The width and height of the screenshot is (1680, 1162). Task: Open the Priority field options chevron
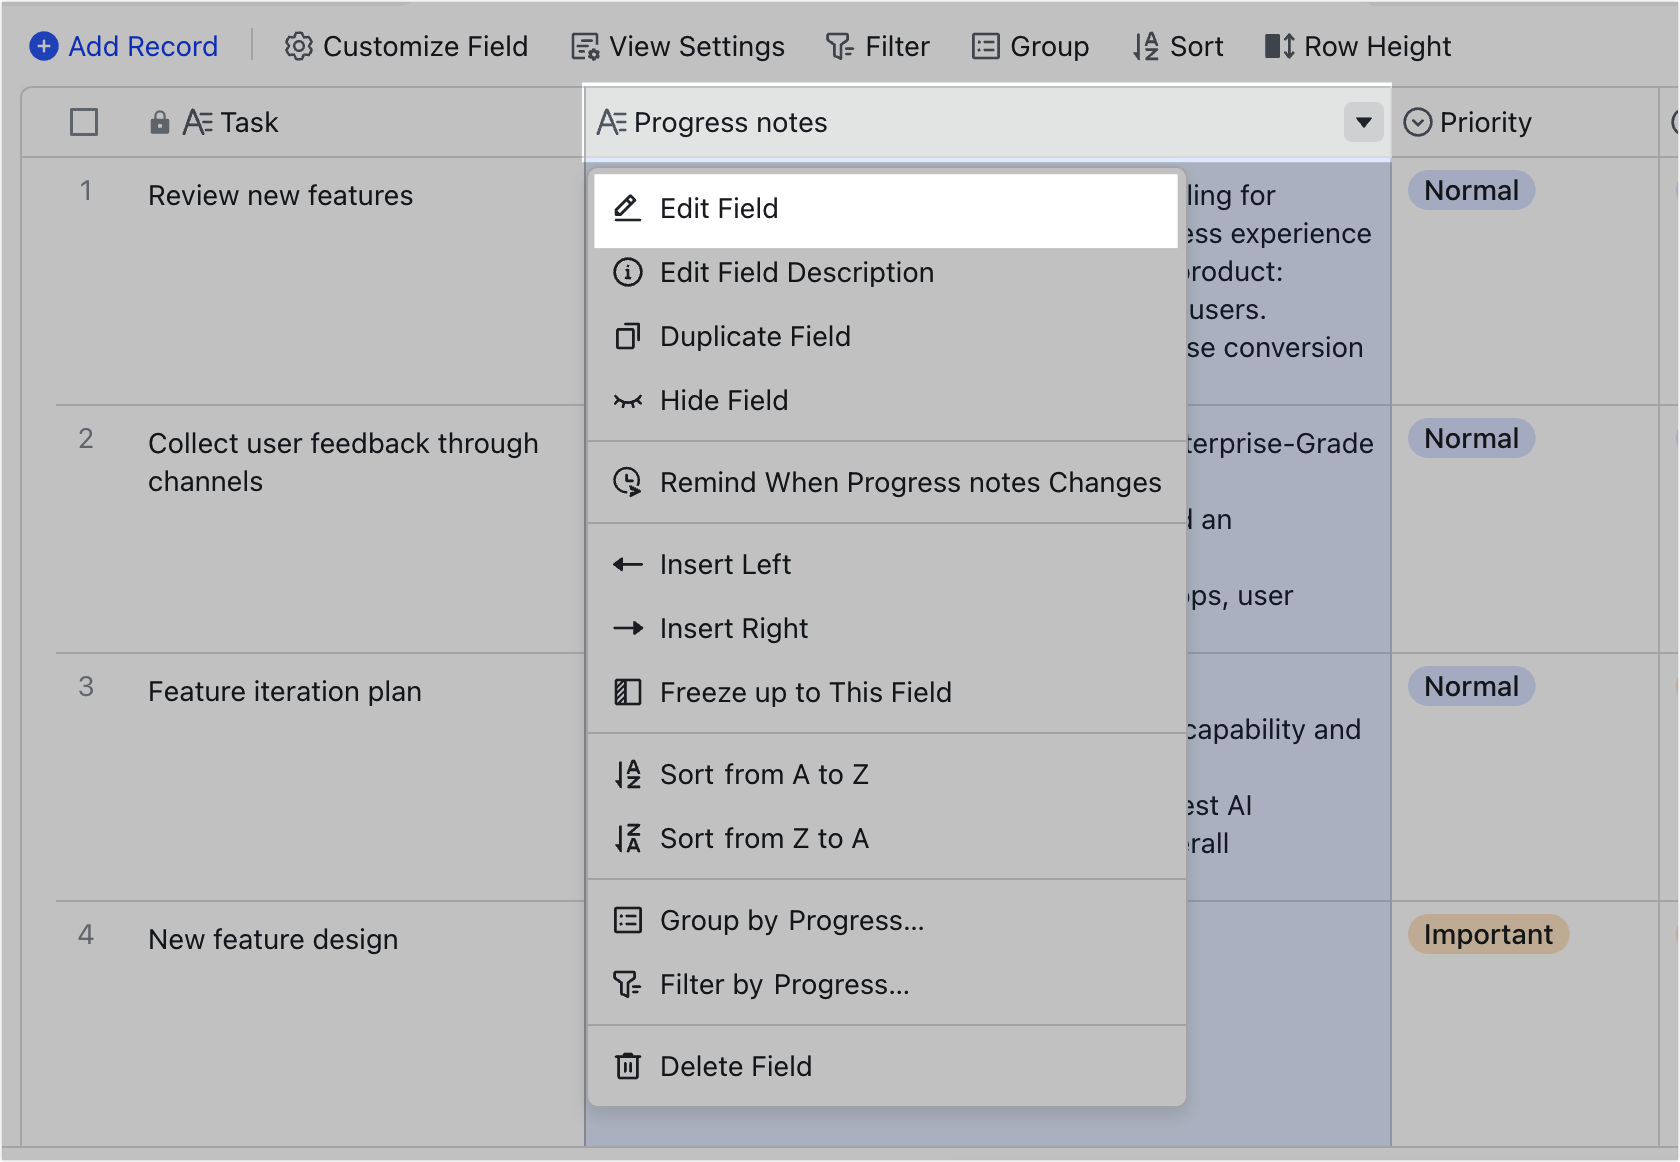(x=1417, y=121)
